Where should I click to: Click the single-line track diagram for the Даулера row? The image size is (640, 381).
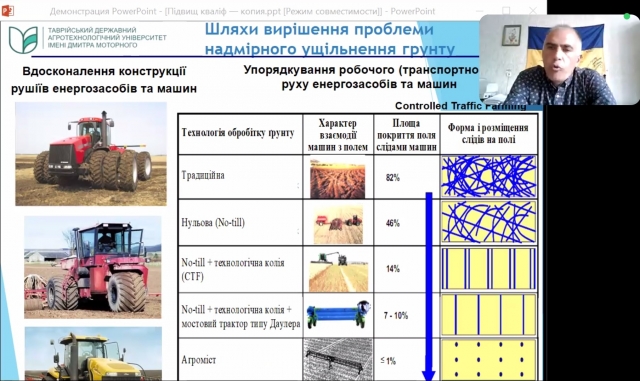point(489,315)
